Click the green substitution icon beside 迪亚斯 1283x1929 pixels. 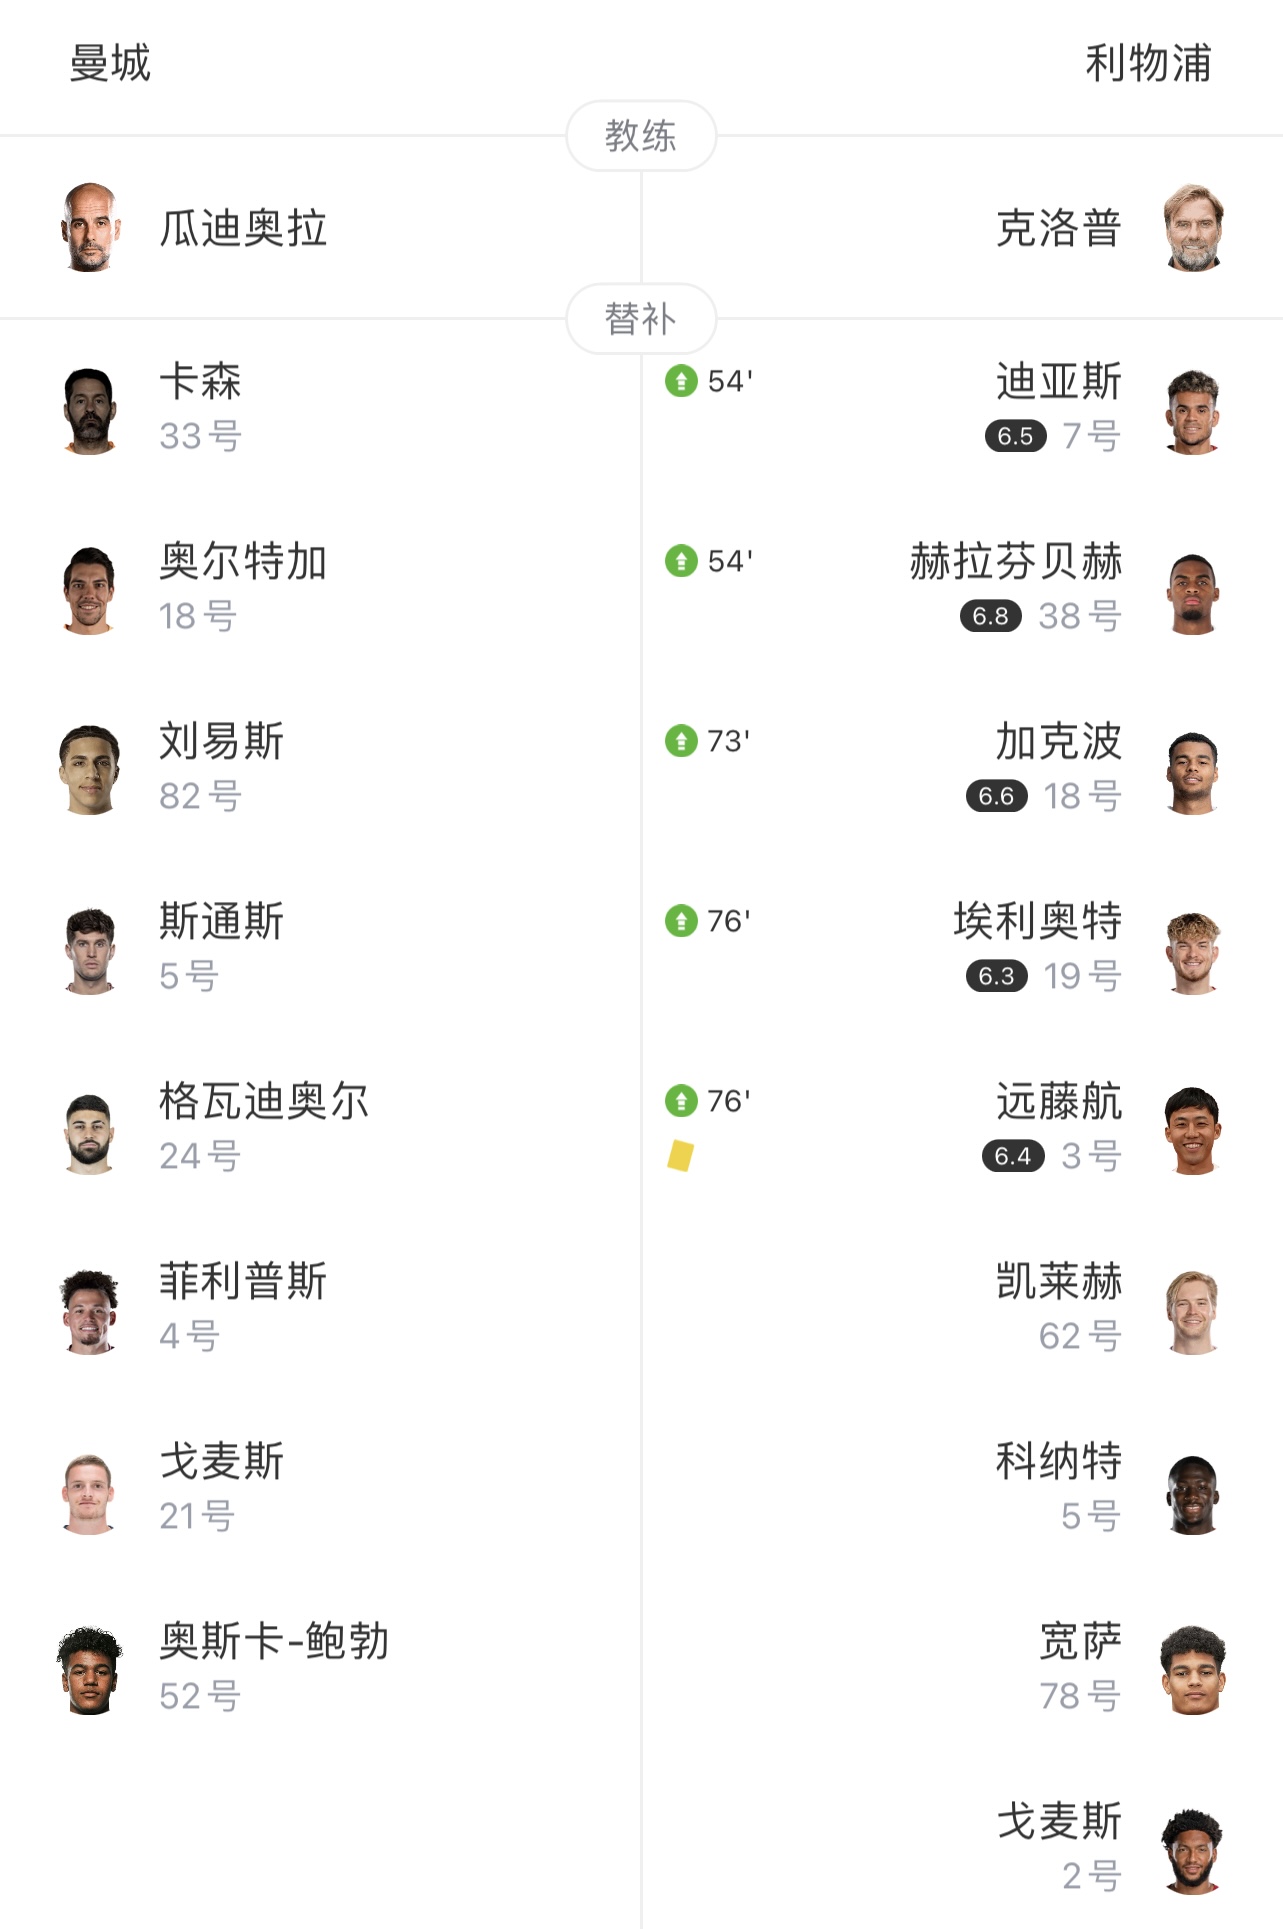(681, 381)
